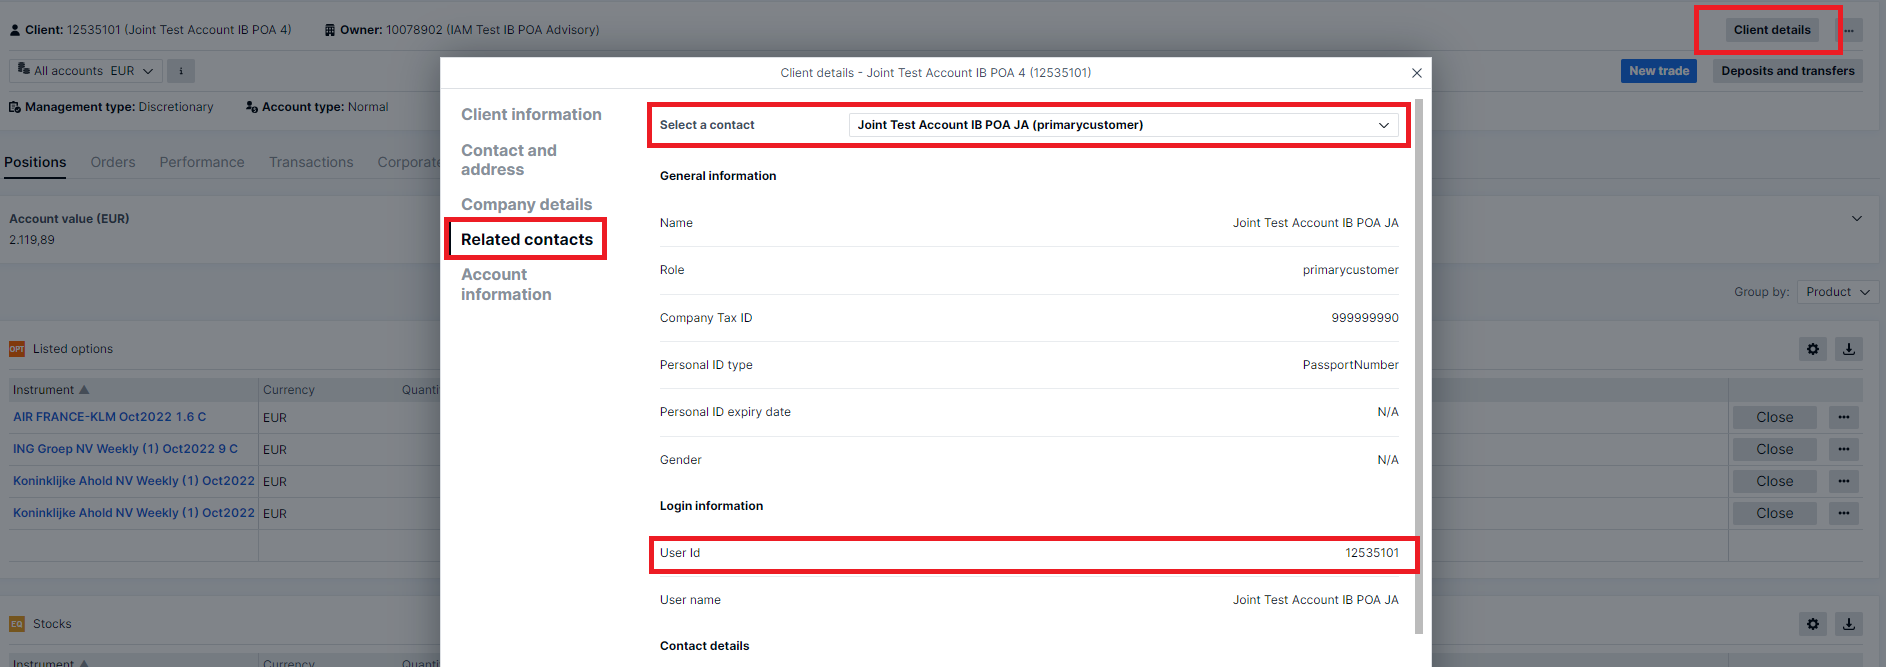Open Listed options settings gear
This screenshot has width=1886, height=667.
click(x=1813, y=349)
